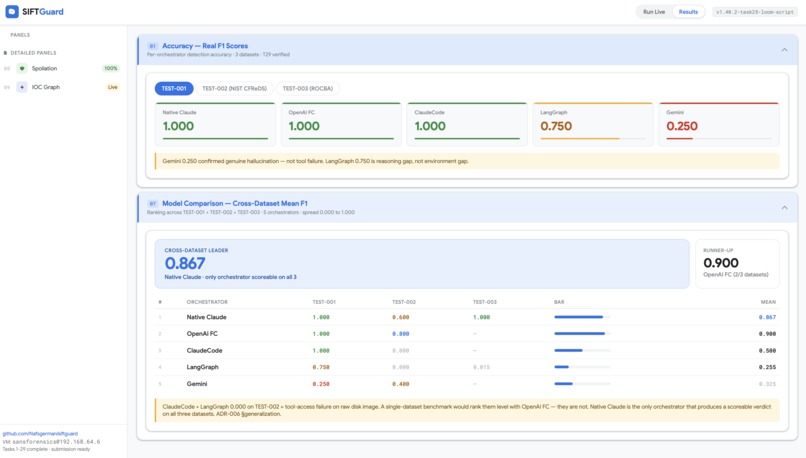The height and width of the screenshot is (458, 806).
Task: Click the version tag v1.40.2 label
Action: coord(755,12)
